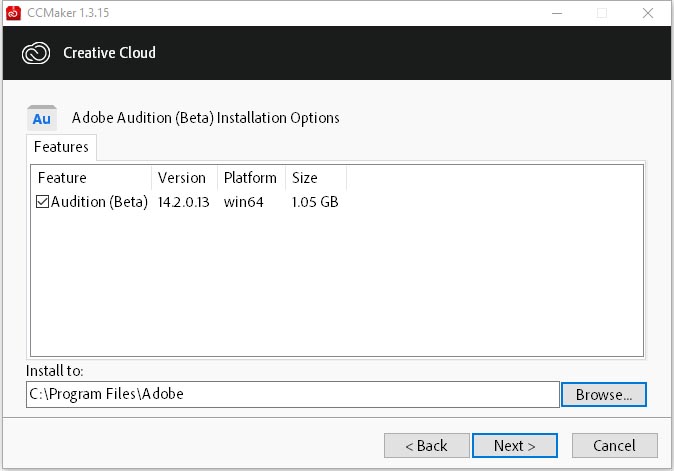Sort by the Feature column header
This screenshot has width=674, height=471.
pos(91,178)
